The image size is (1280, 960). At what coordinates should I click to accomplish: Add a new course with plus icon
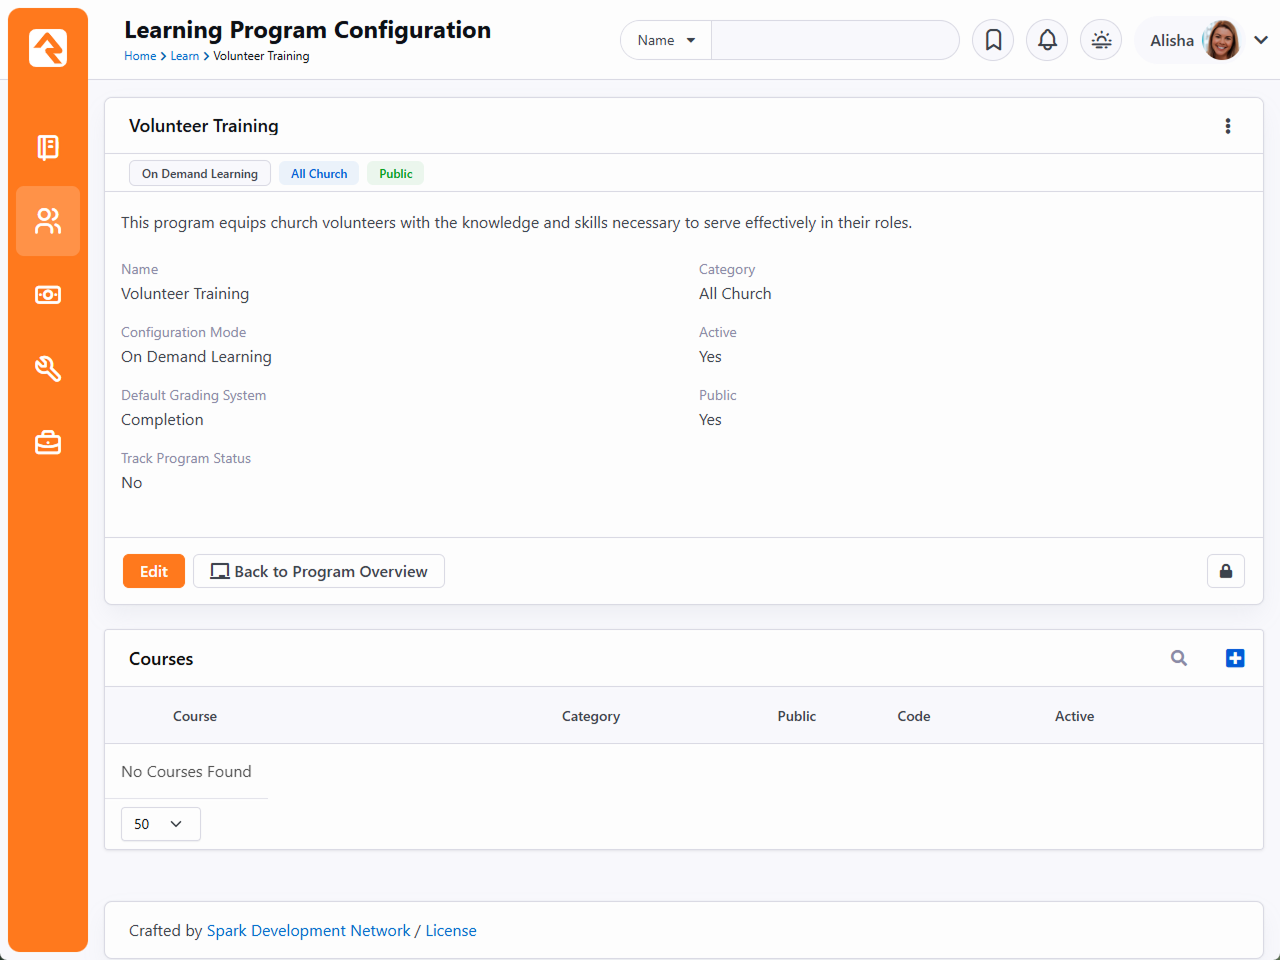tap(1235, 658)
